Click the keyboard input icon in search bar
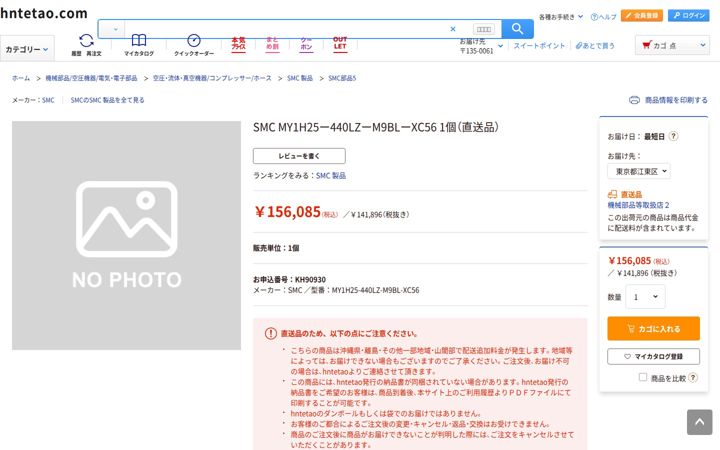 [x=484, y=29]
